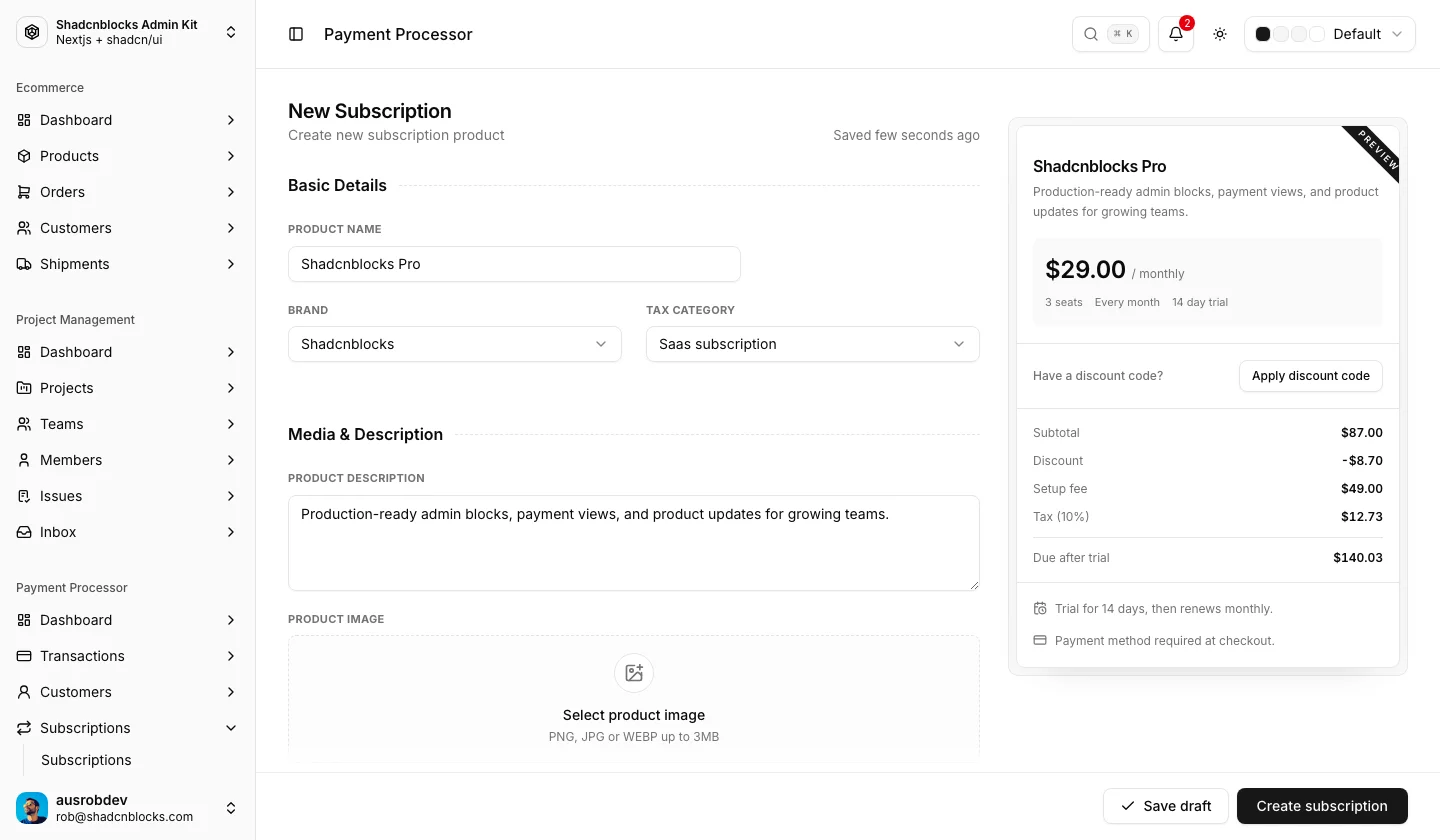Image resolution: width=1440 pixels, height=840 pixels.
Task: Click the ⌘K shortcut badge
Action: coord(1123,34)
